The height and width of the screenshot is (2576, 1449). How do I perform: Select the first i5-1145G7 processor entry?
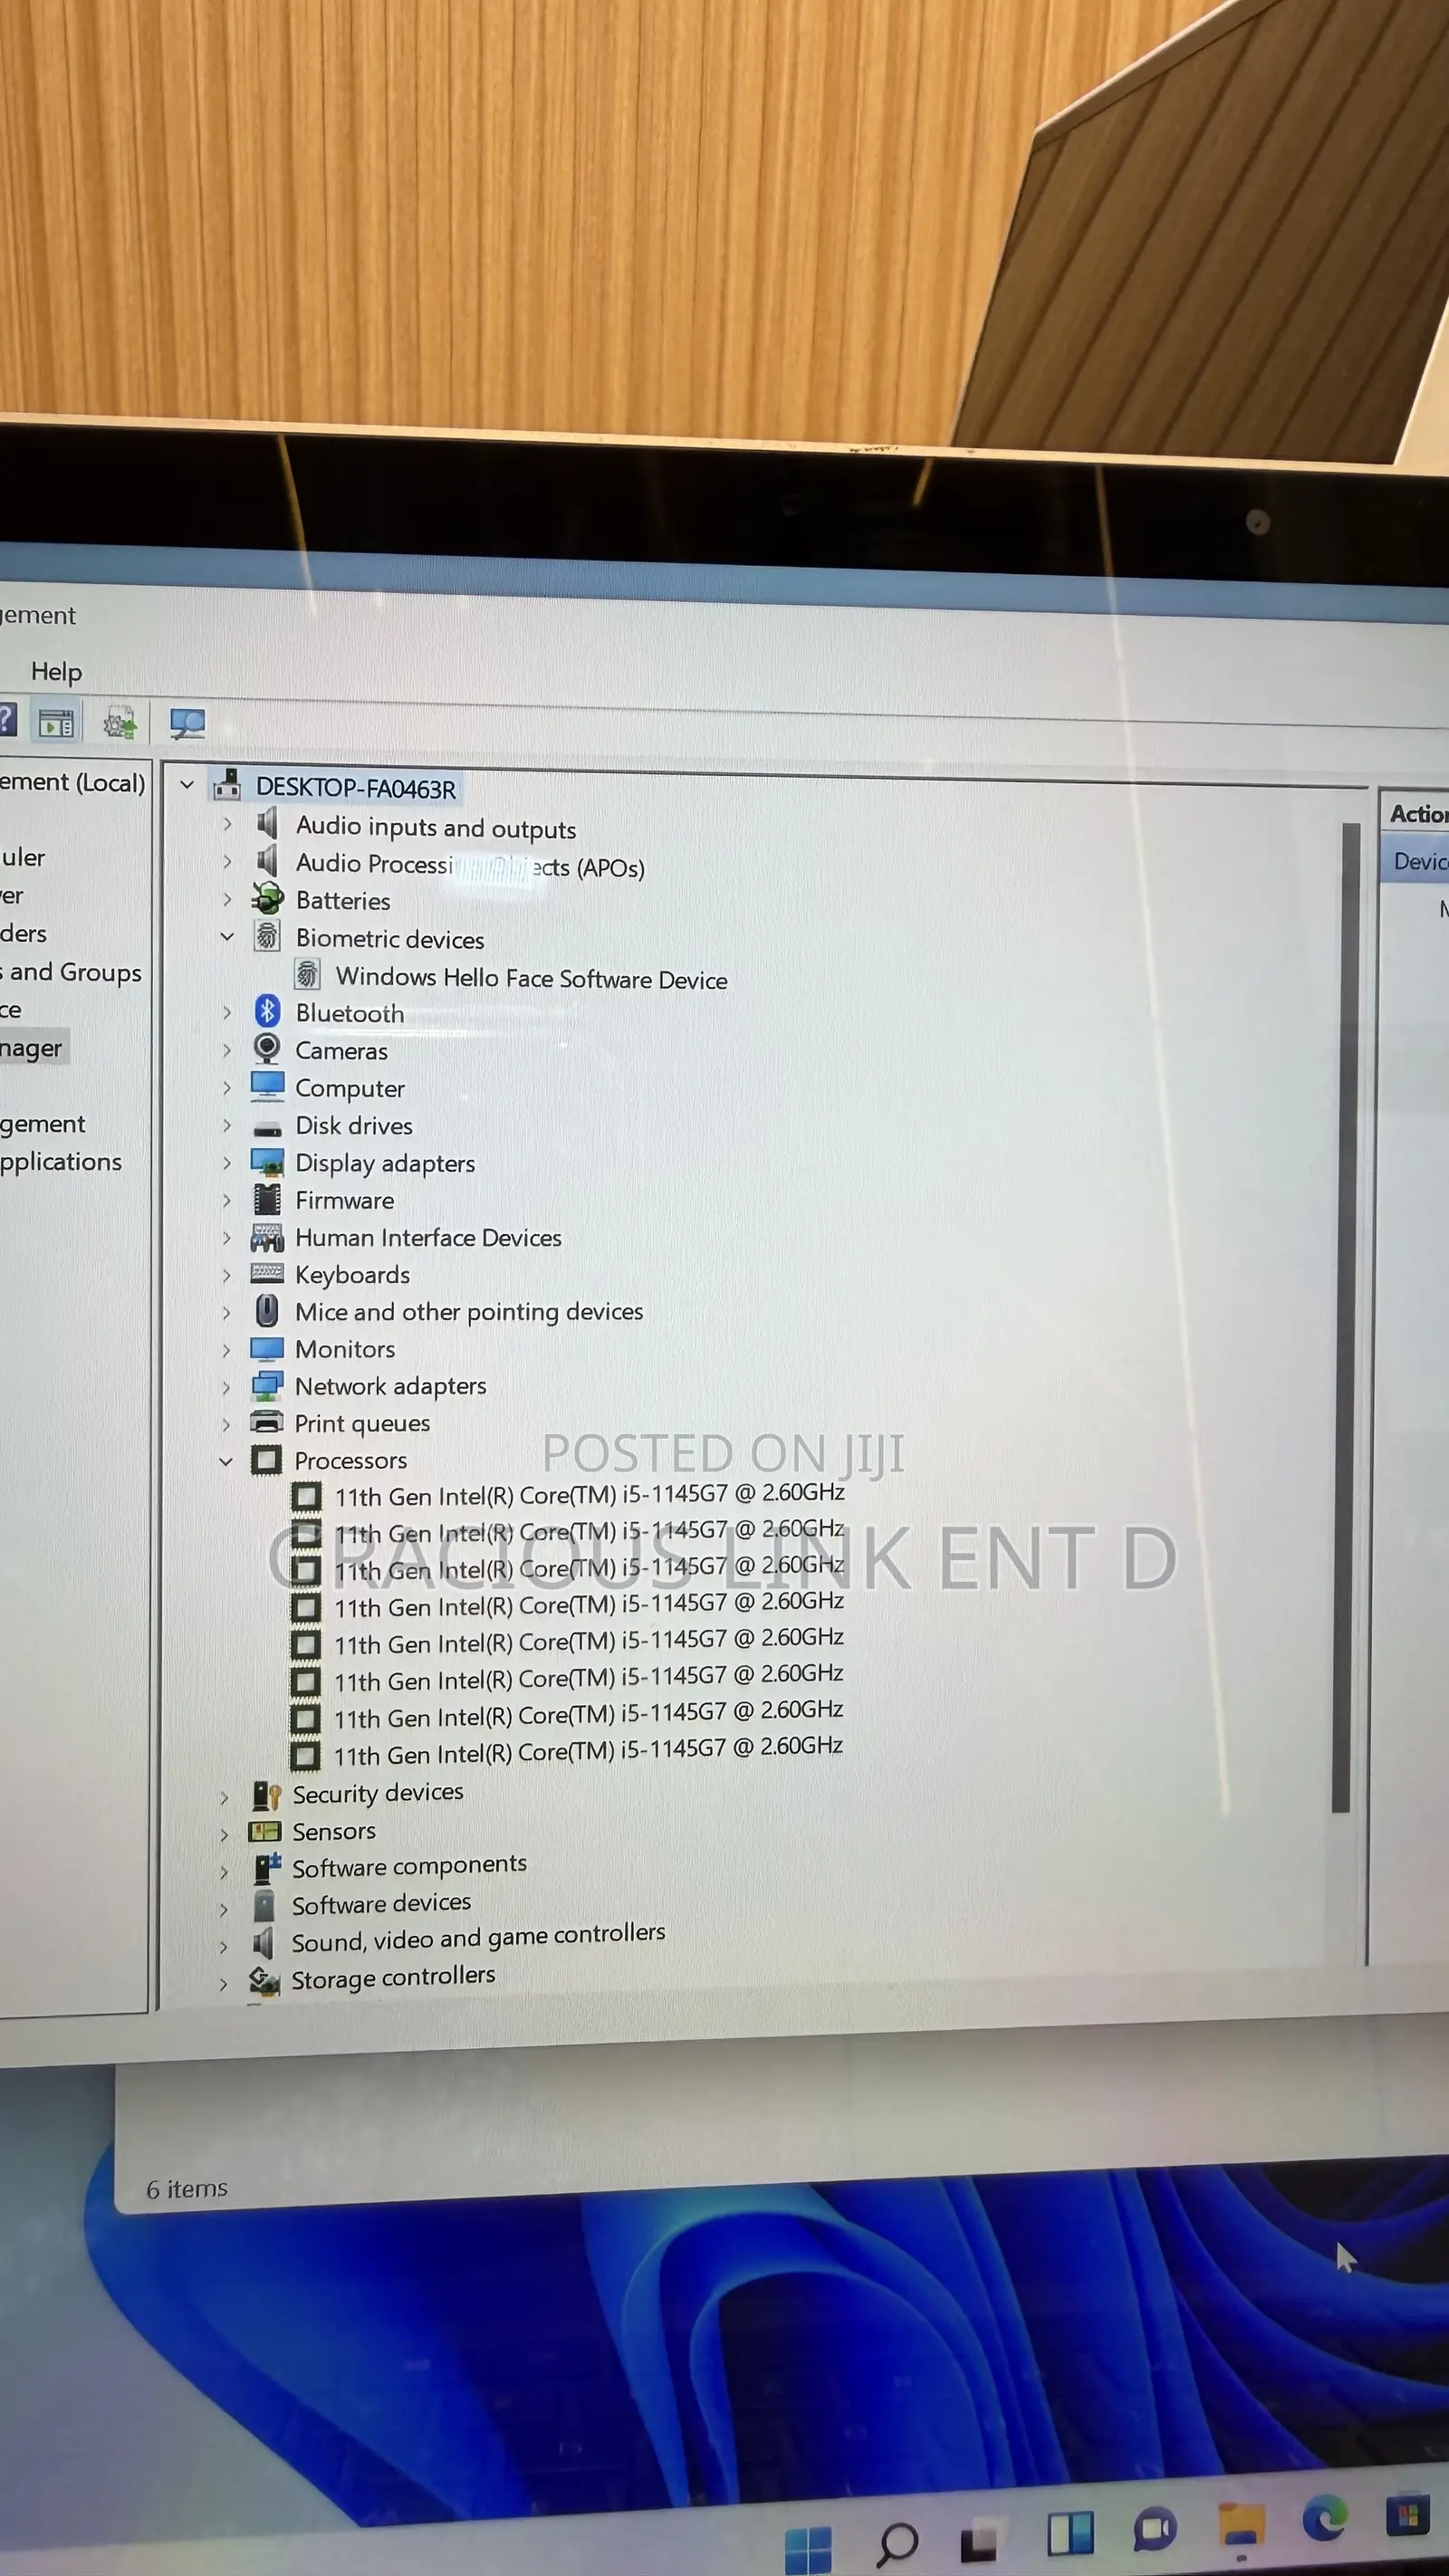click(589, 1495)
